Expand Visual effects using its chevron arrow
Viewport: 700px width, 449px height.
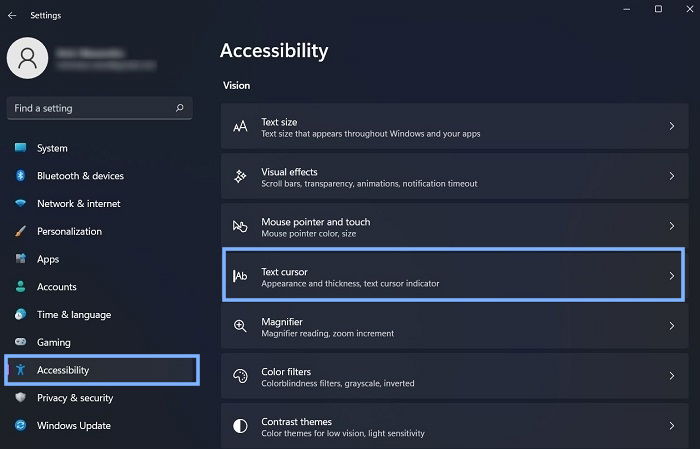[x=671, y=176]
